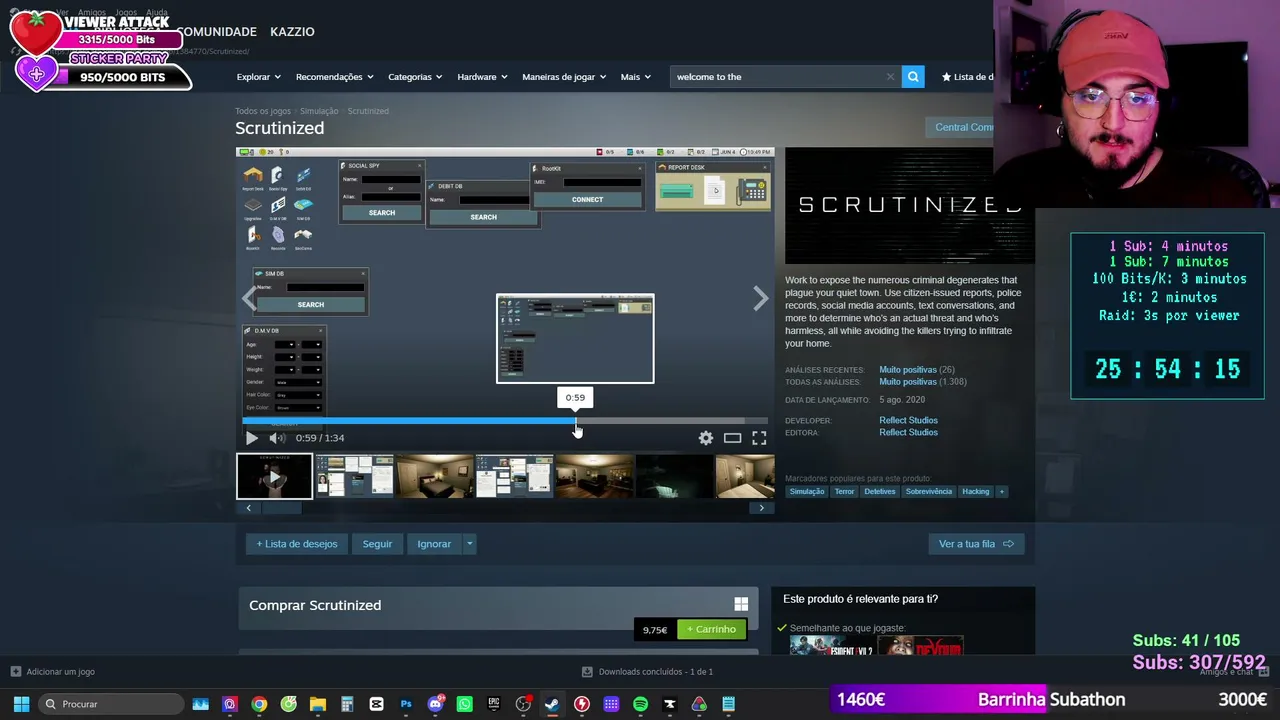Show the previous media with left arrow
1280x720 pixels.
[x=249, y=298]
